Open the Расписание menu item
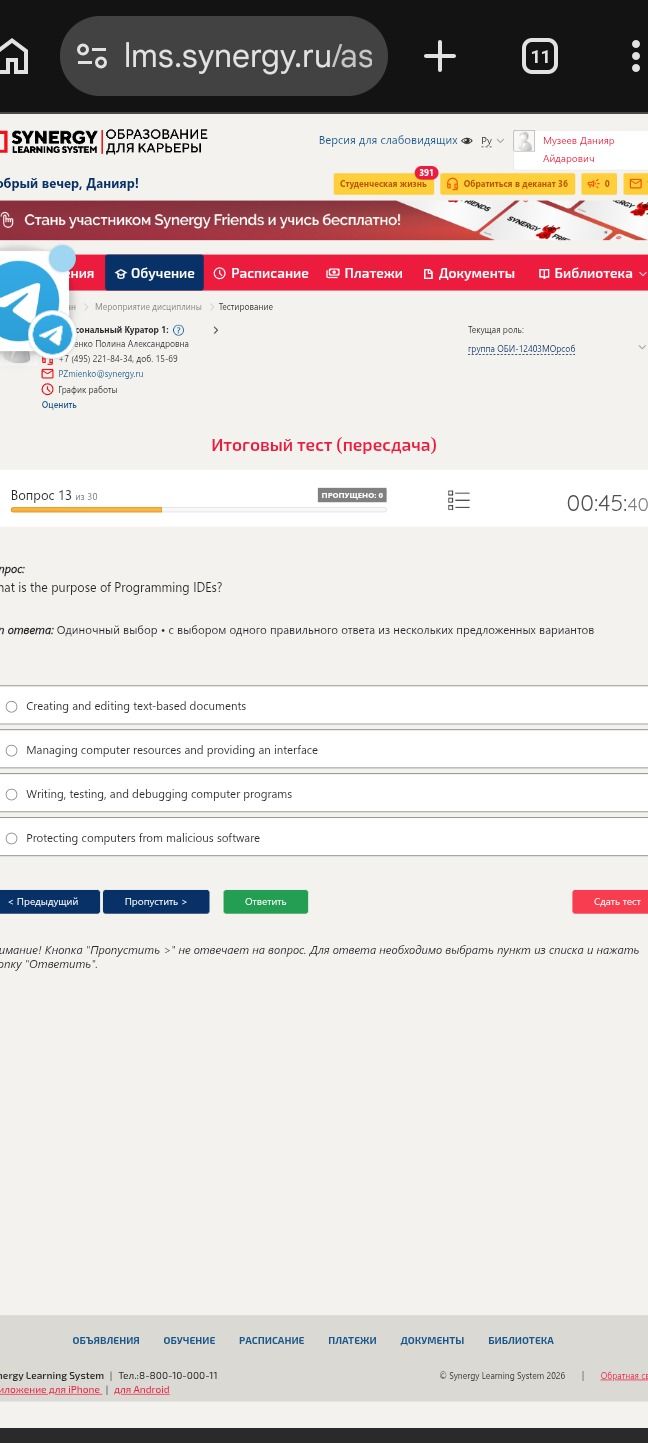The image size is (648, 1443). tap(261, 273)
